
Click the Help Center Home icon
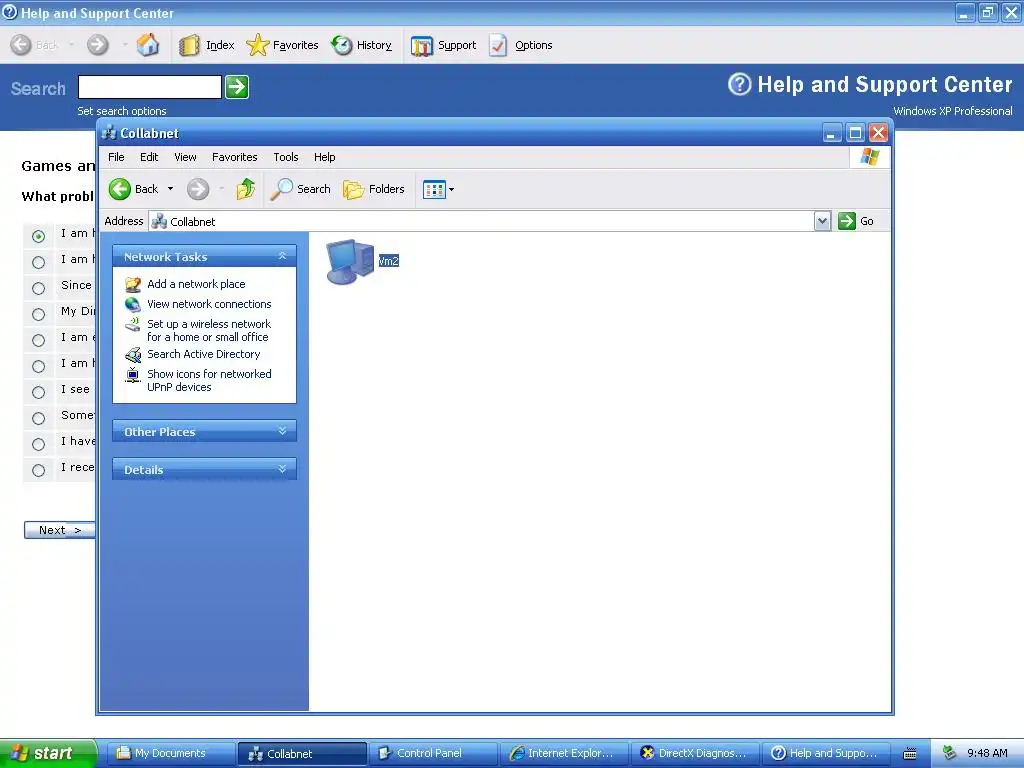148,45
